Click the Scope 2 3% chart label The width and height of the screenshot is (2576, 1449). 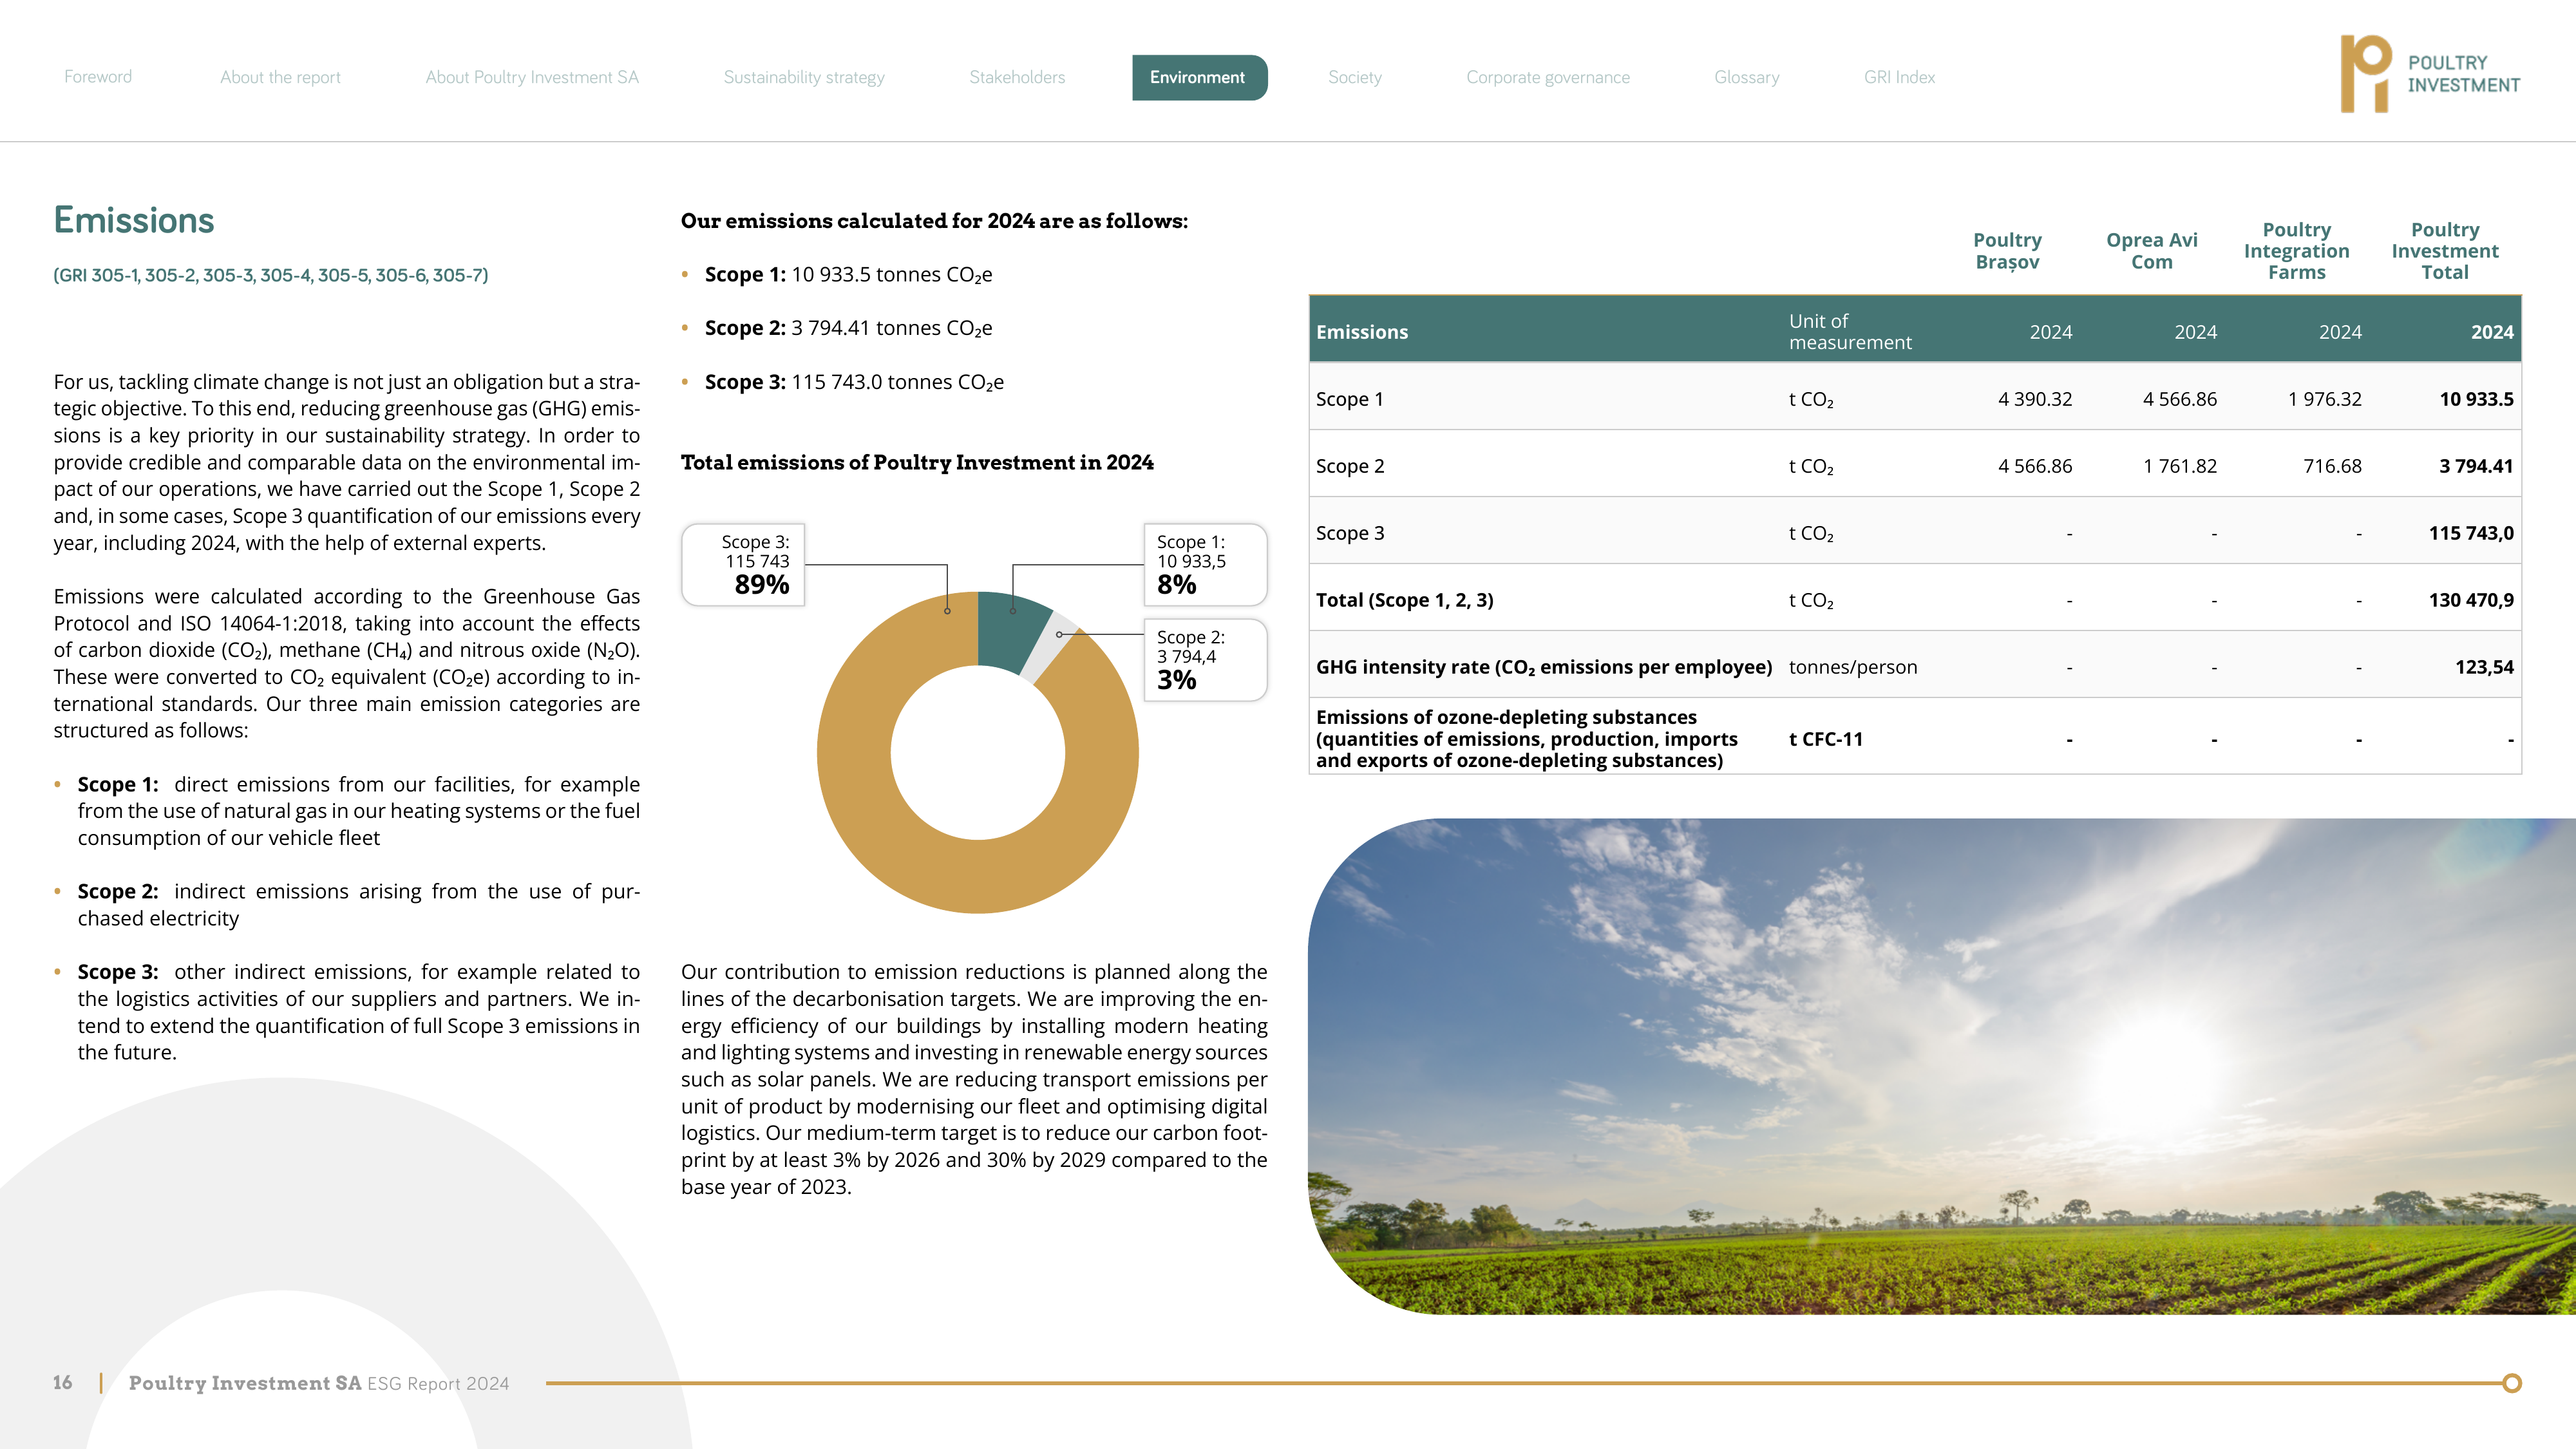[x=1205, y=660]
